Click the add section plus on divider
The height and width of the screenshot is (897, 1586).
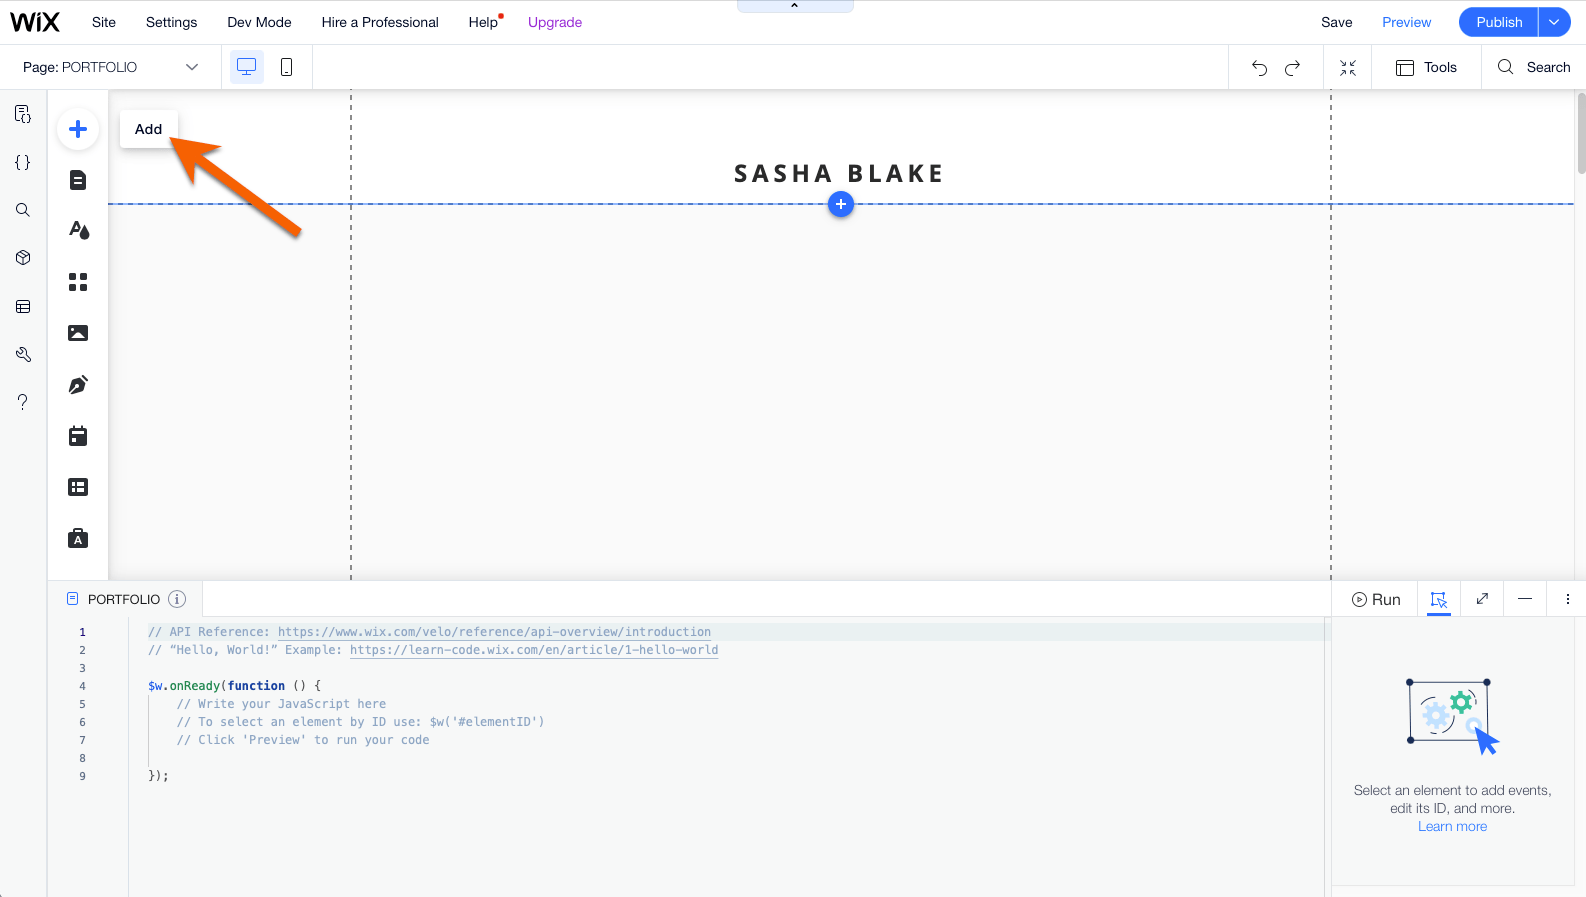(841, 204)
